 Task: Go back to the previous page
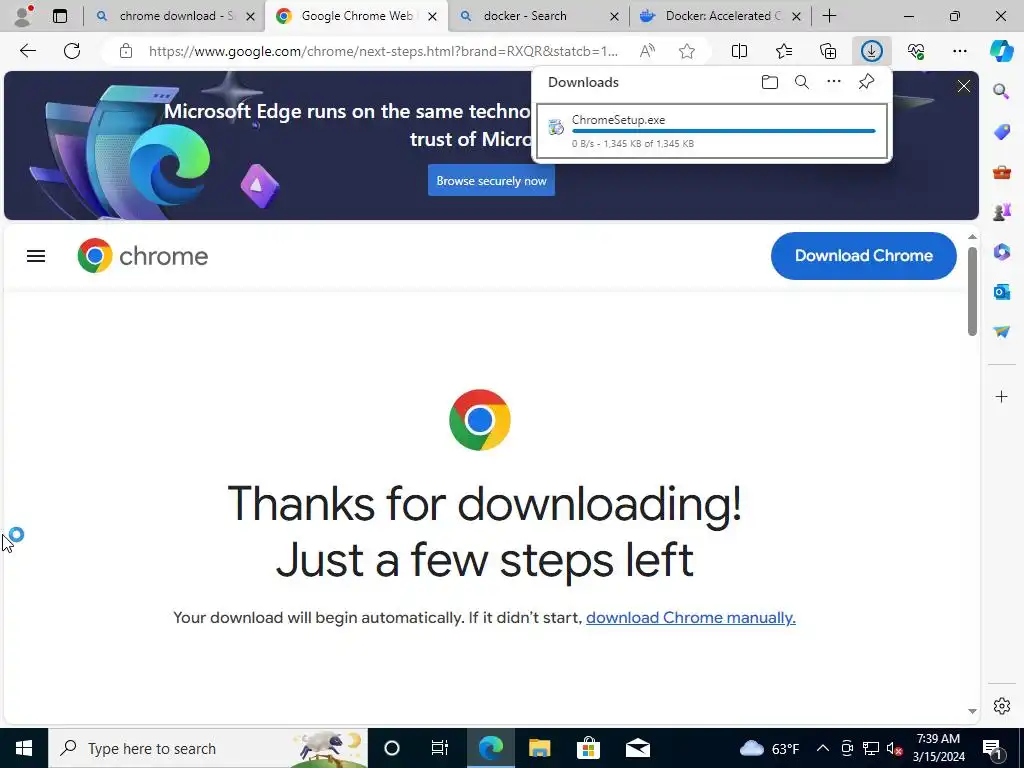27,51
